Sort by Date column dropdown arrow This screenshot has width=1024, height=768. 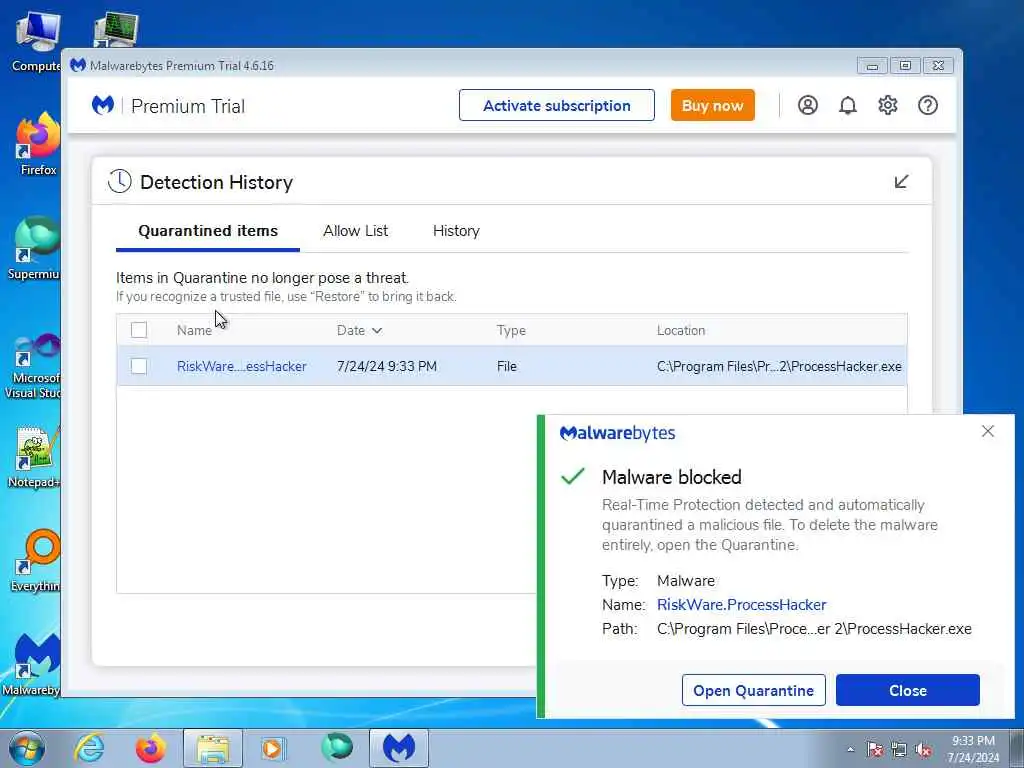pyautogui.click(x=377, y=330)
